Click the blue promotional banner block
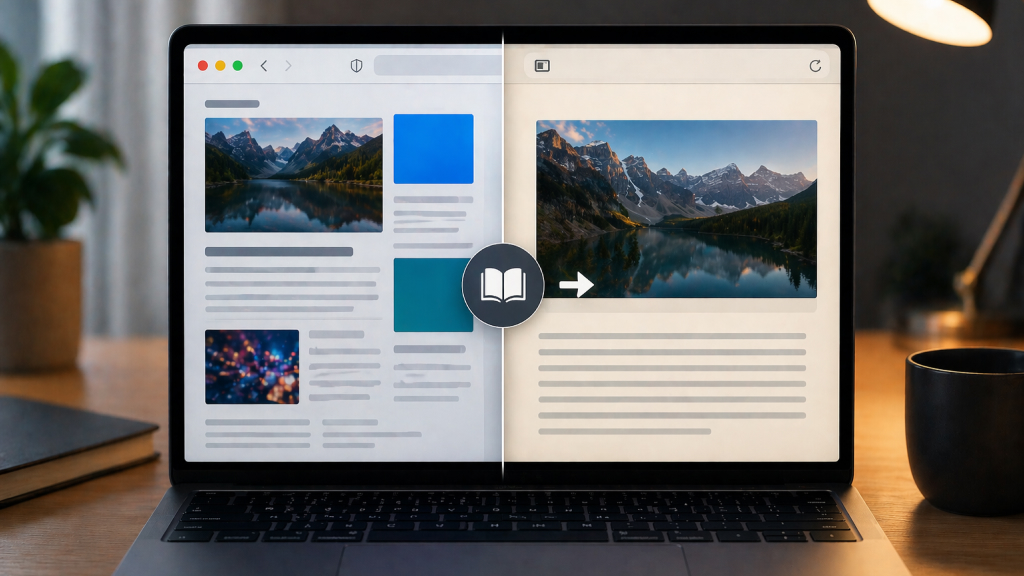The height and width of the screenshot is (576, 1024). click(433, 150)
